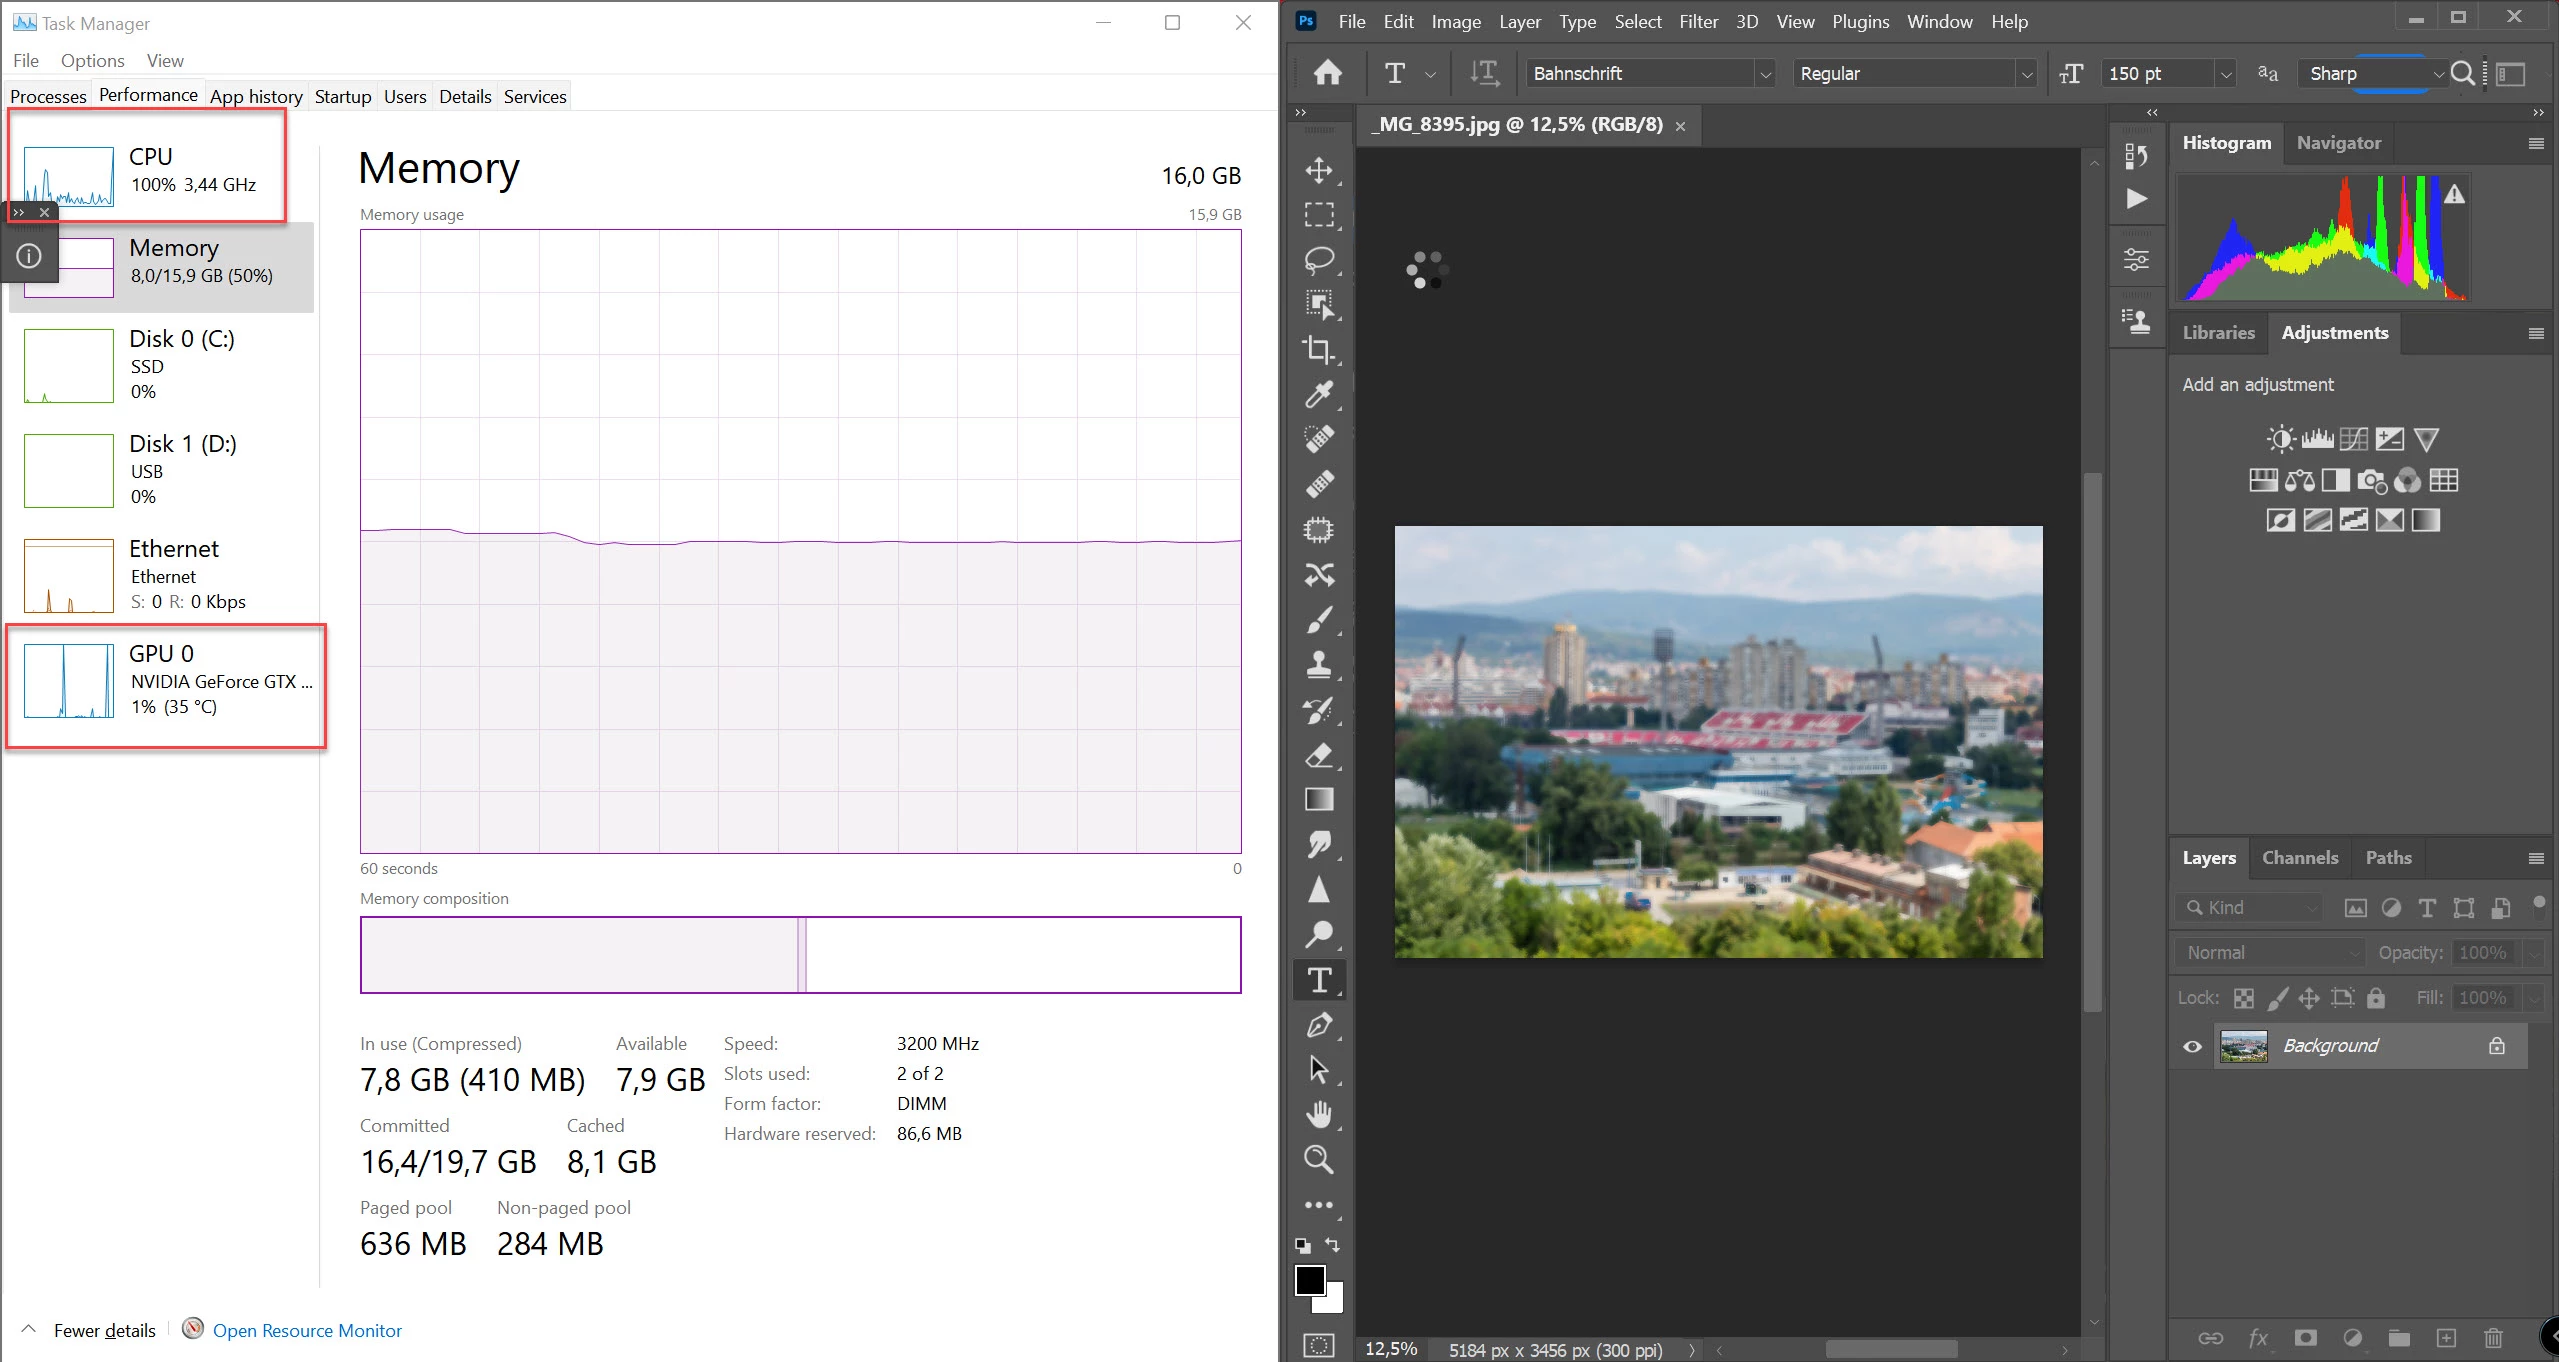The image size is (2559, 1362).
Task: Toggle Lock transparent pixels in Layers panel
Action: click(x=2244, y=998)
